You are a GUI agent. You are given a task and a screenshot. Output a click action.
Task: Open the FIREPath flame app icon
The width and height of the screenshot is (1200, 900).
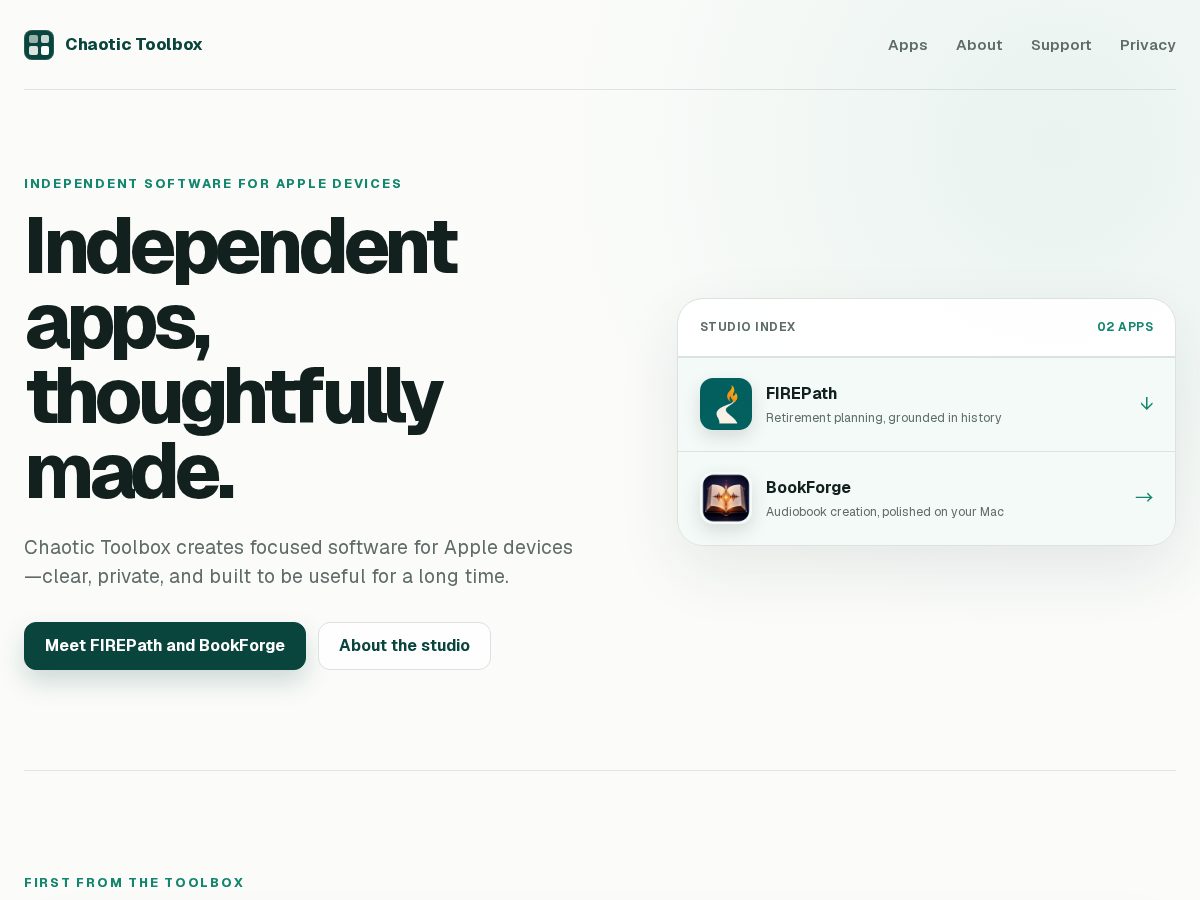pos(726,404)
